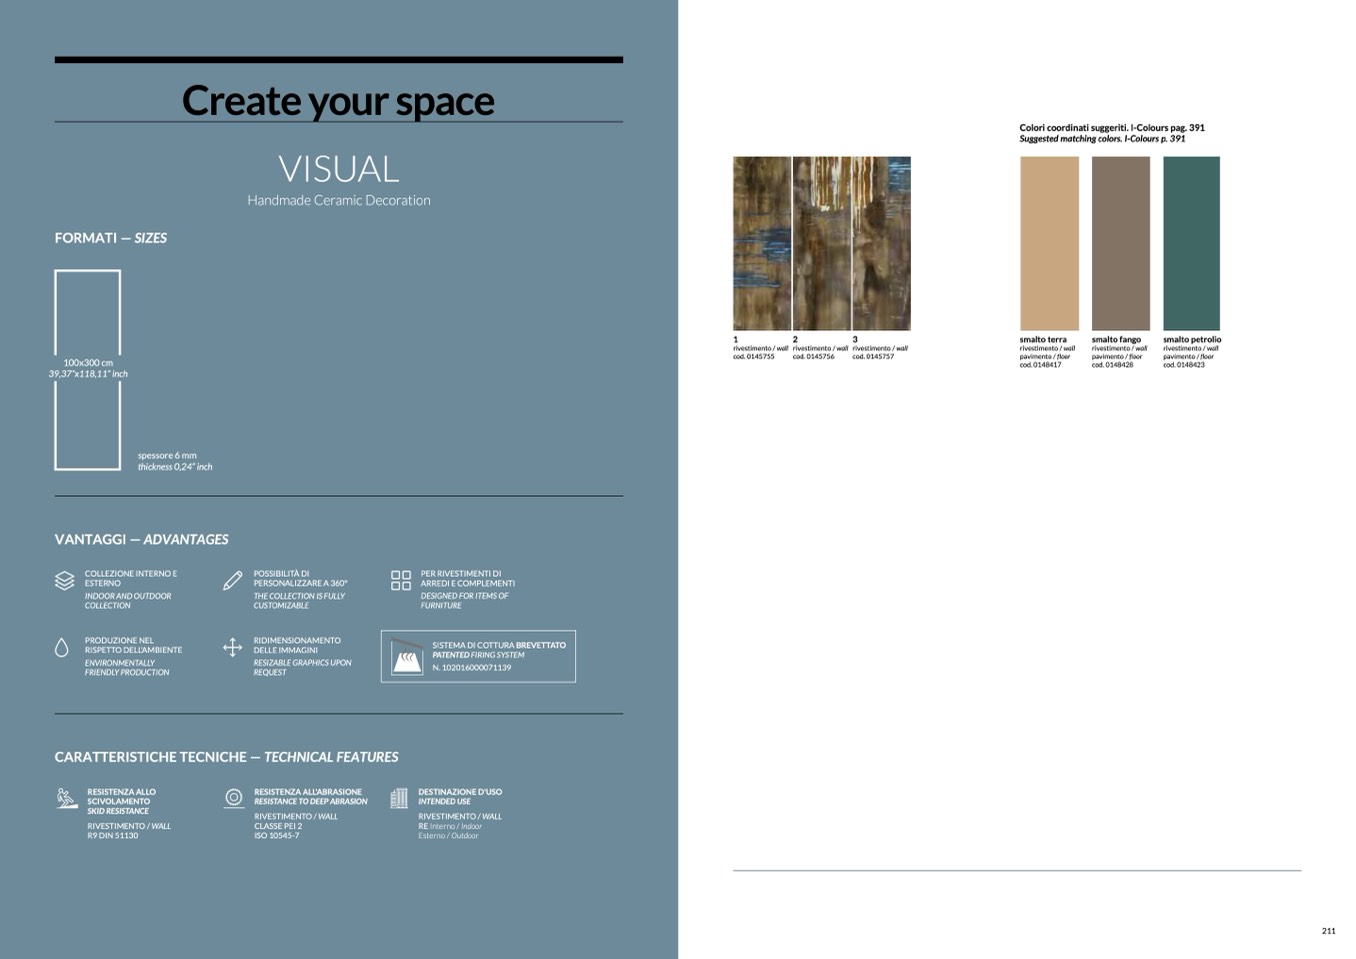Click page number 211
Image resolution: width=1356 pixels, height=959 pixels.
coord(1328,931)
